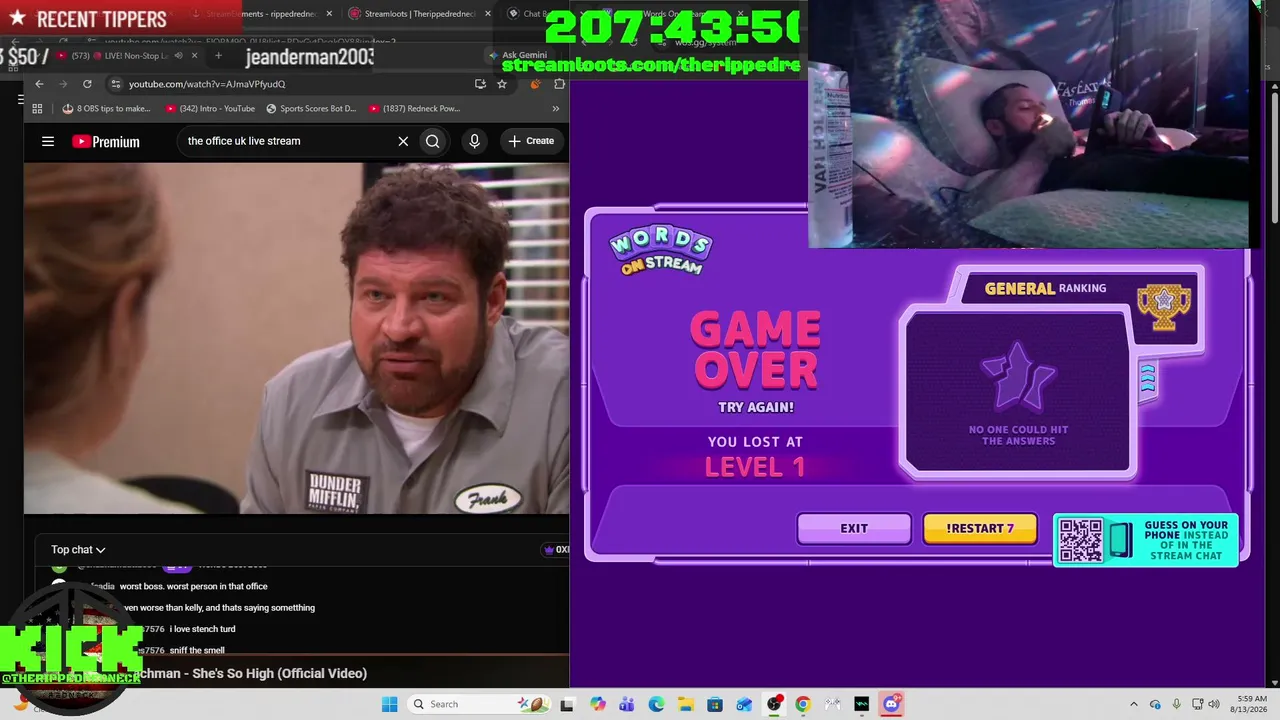Show more bookmarks overflow chevron

pyautogui.click(x=556, y=109)
